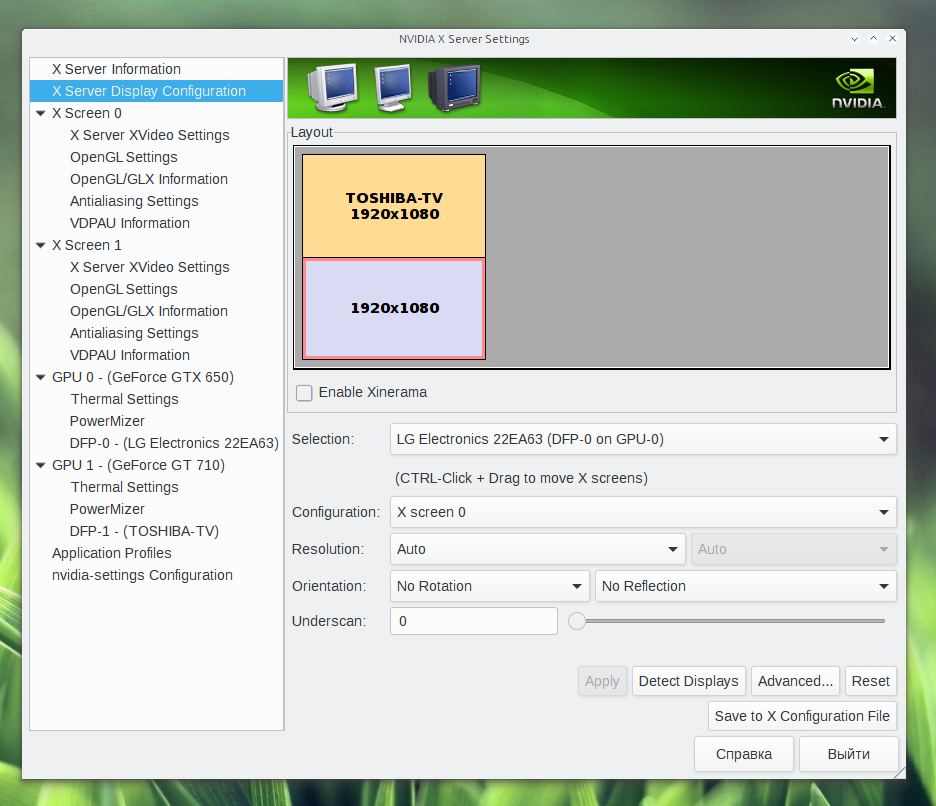This screenshot has height=806, width=936.
Task: Click the Advanced... button
Action: pyautogui.click(x=795, y=681)
